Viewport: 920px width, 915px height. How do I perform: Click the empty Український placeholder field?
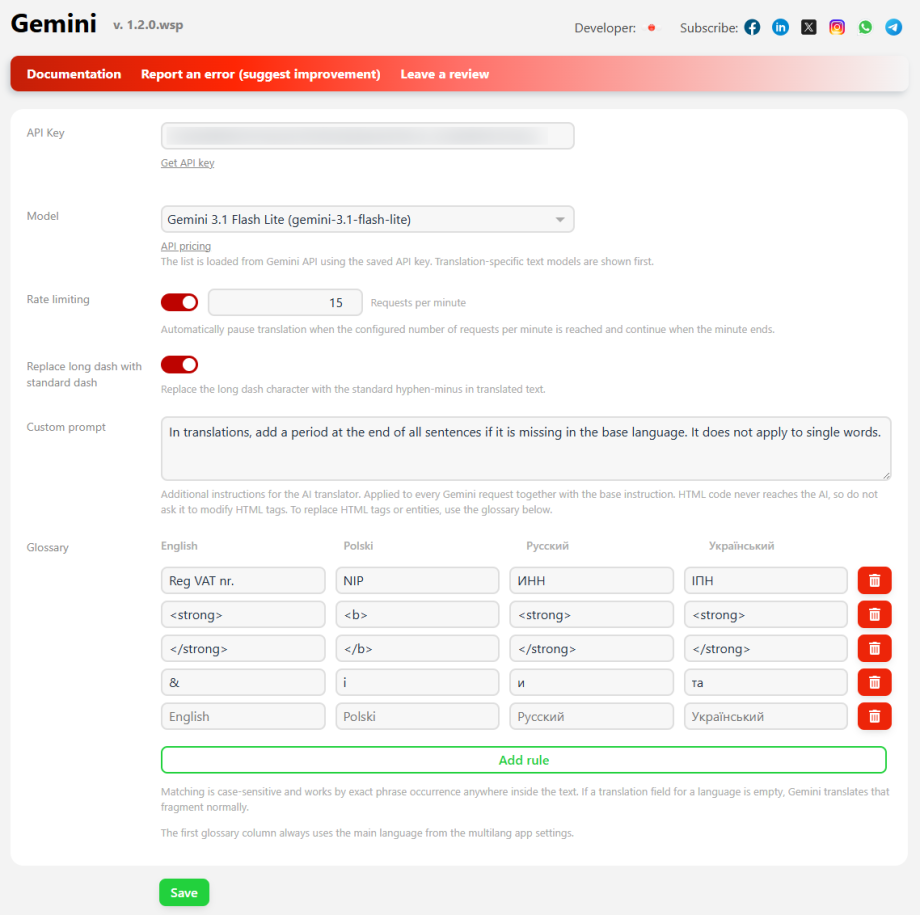(x=766, y=717)
